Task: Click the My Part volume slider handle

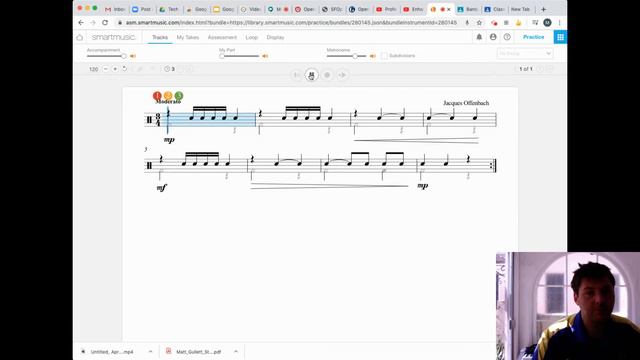Action: (222, 56)
